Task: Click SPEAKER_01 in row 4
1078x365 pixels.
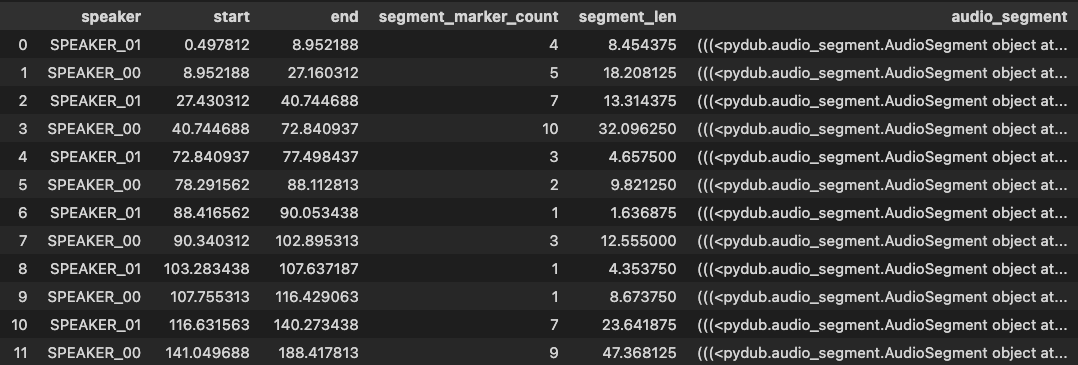Action: coord(96,157)
